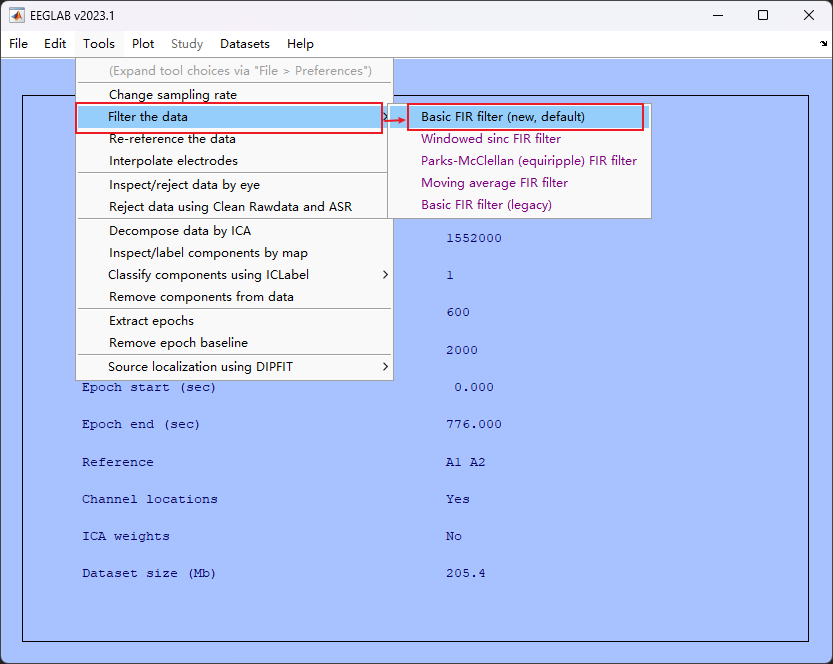Open the File menu
Viewport: 833px width, 664px height.
pyautogui.click(x=19, y=44)
